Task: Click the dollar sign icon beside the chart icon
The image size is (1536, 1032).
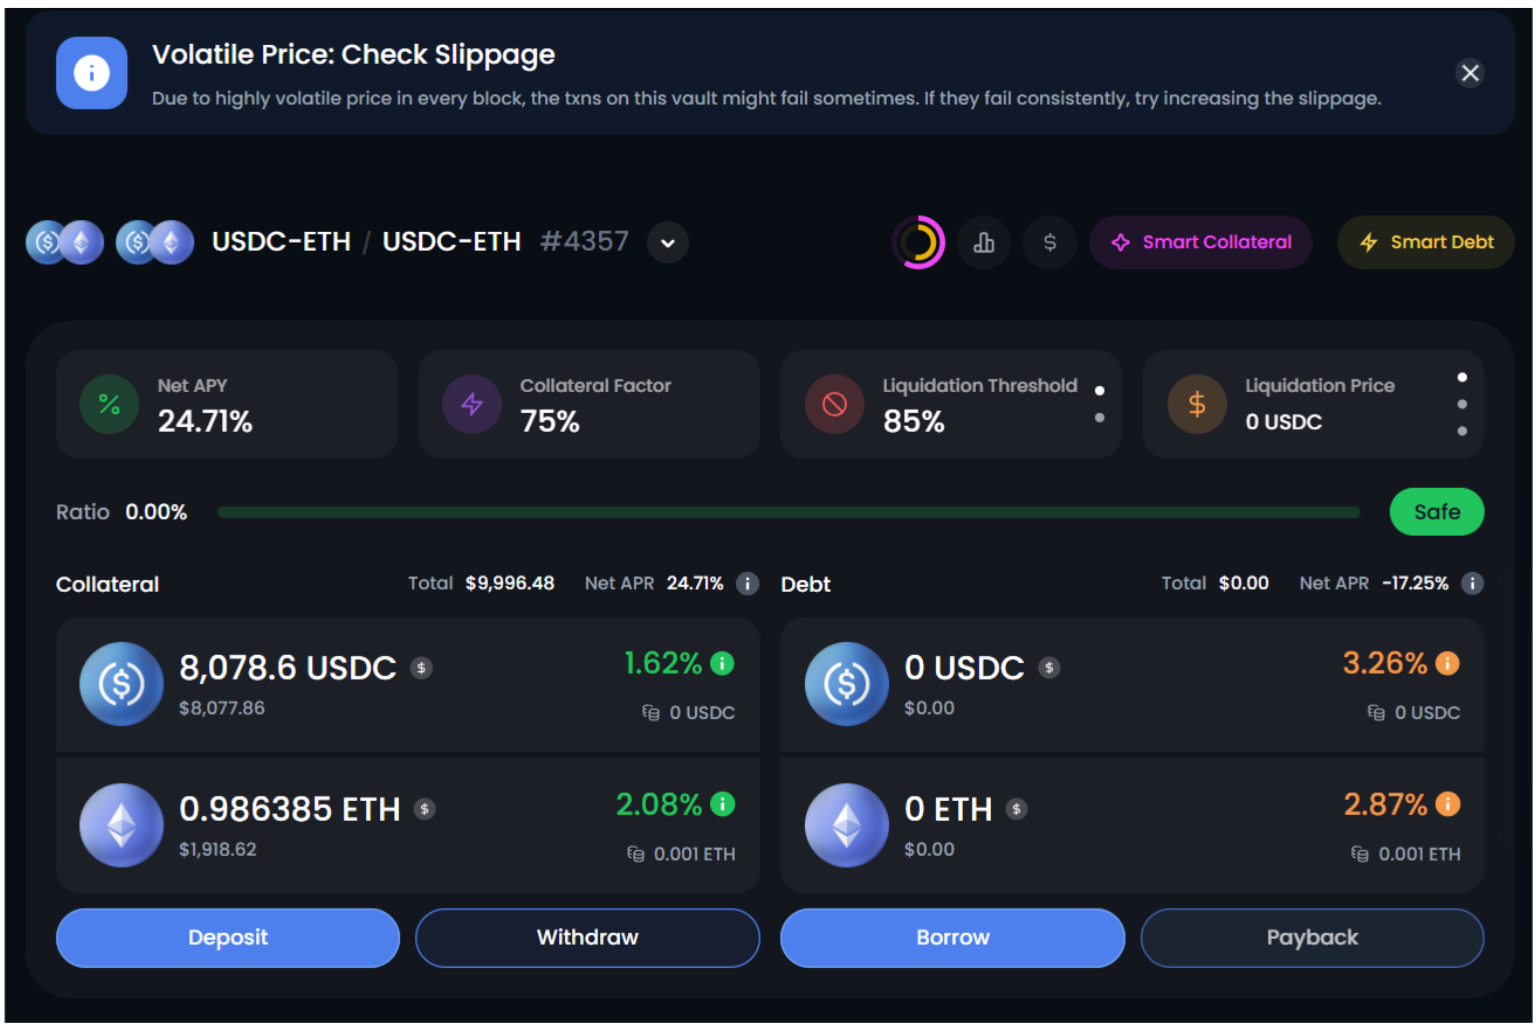Action: [1049, 242]
